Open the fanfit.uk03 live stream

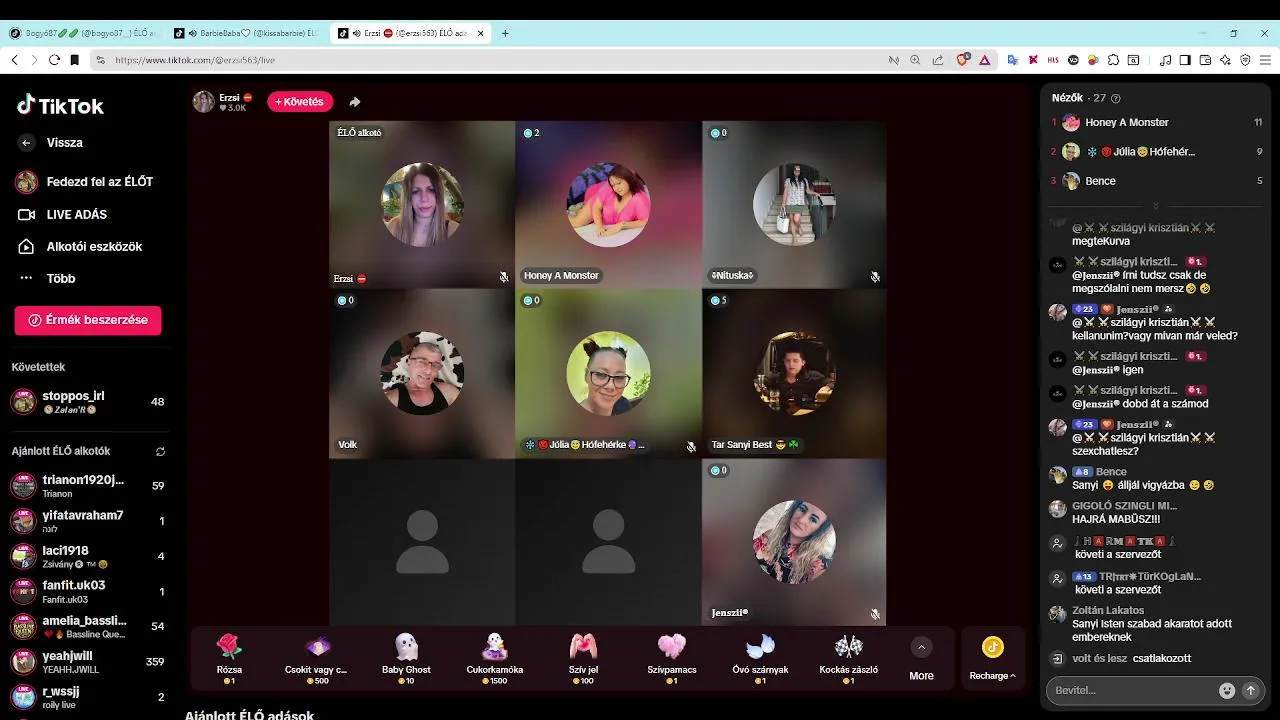88,591
